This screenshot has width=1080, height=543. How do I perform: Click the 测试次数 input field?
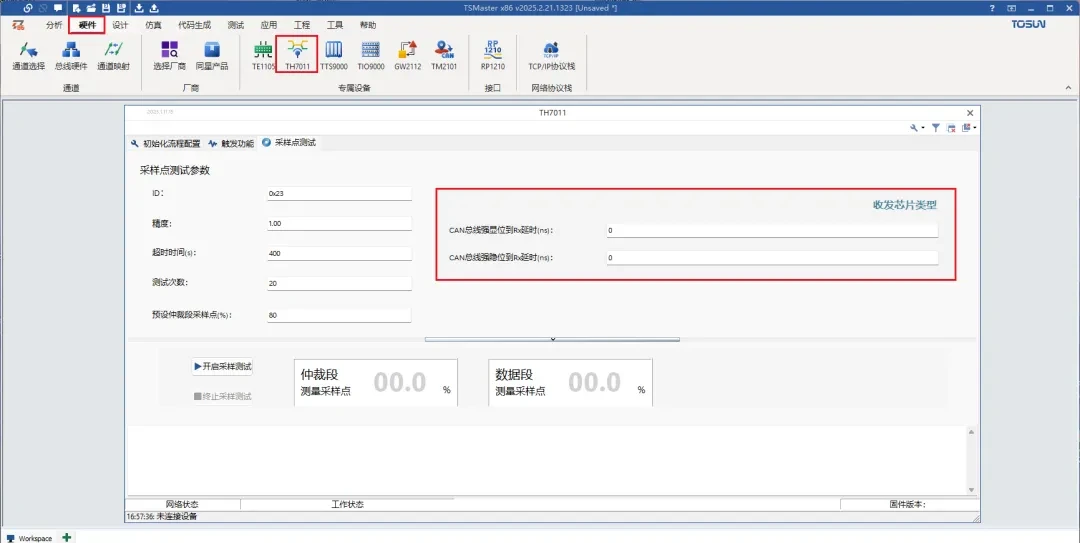(x=339, y=284)
